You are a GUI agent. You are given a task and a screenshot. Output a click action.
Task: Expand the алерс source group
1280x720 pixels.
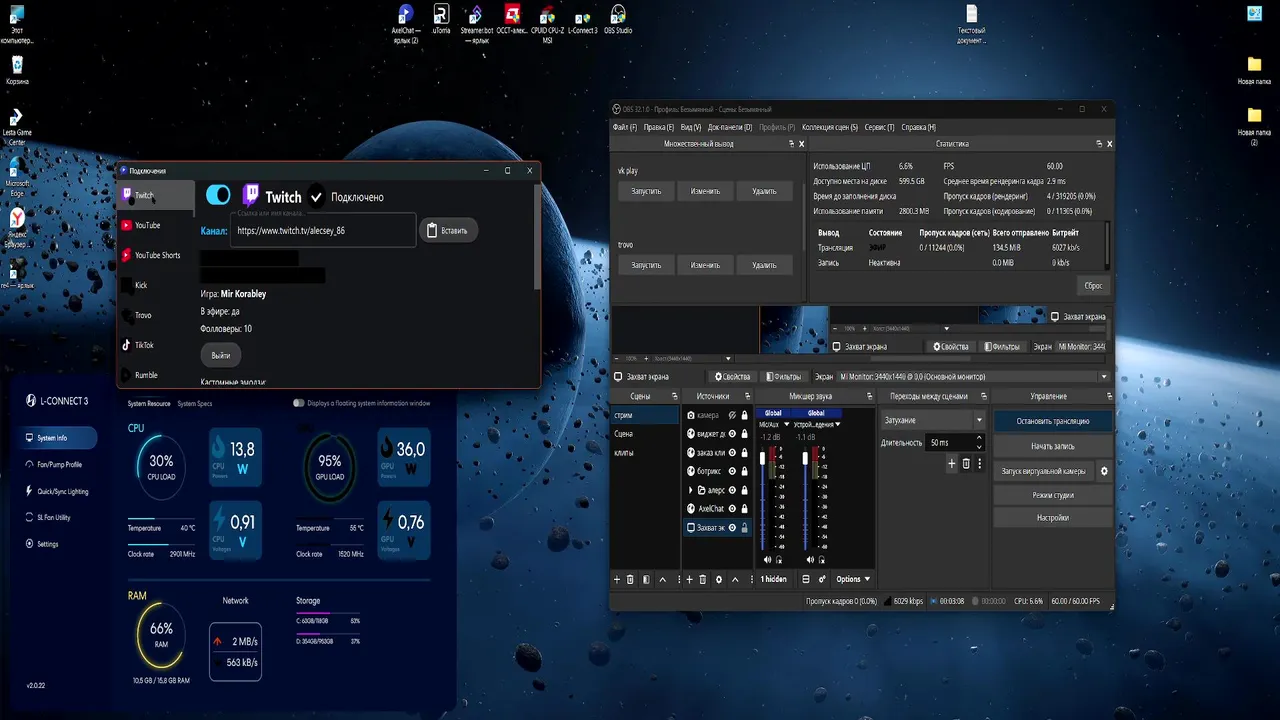690,490
